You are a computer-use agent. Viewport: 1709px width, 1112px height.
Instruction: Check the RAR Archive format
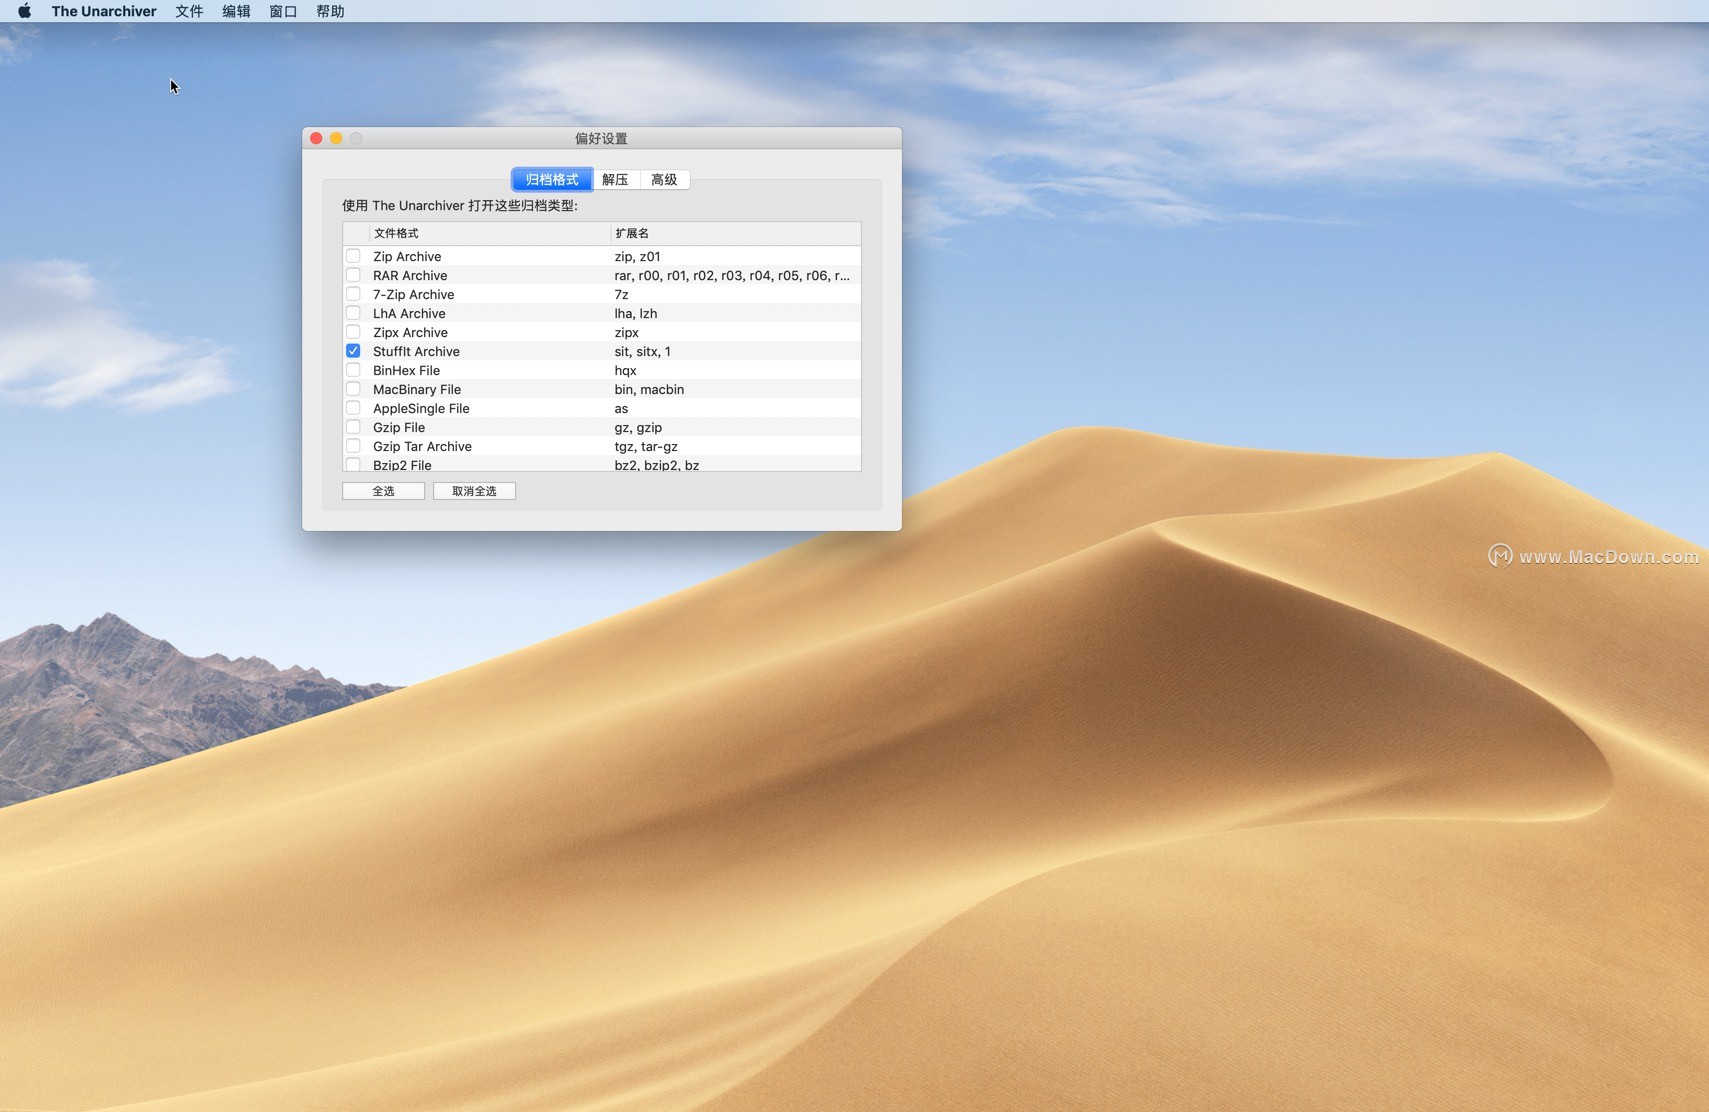click(353, 275)
